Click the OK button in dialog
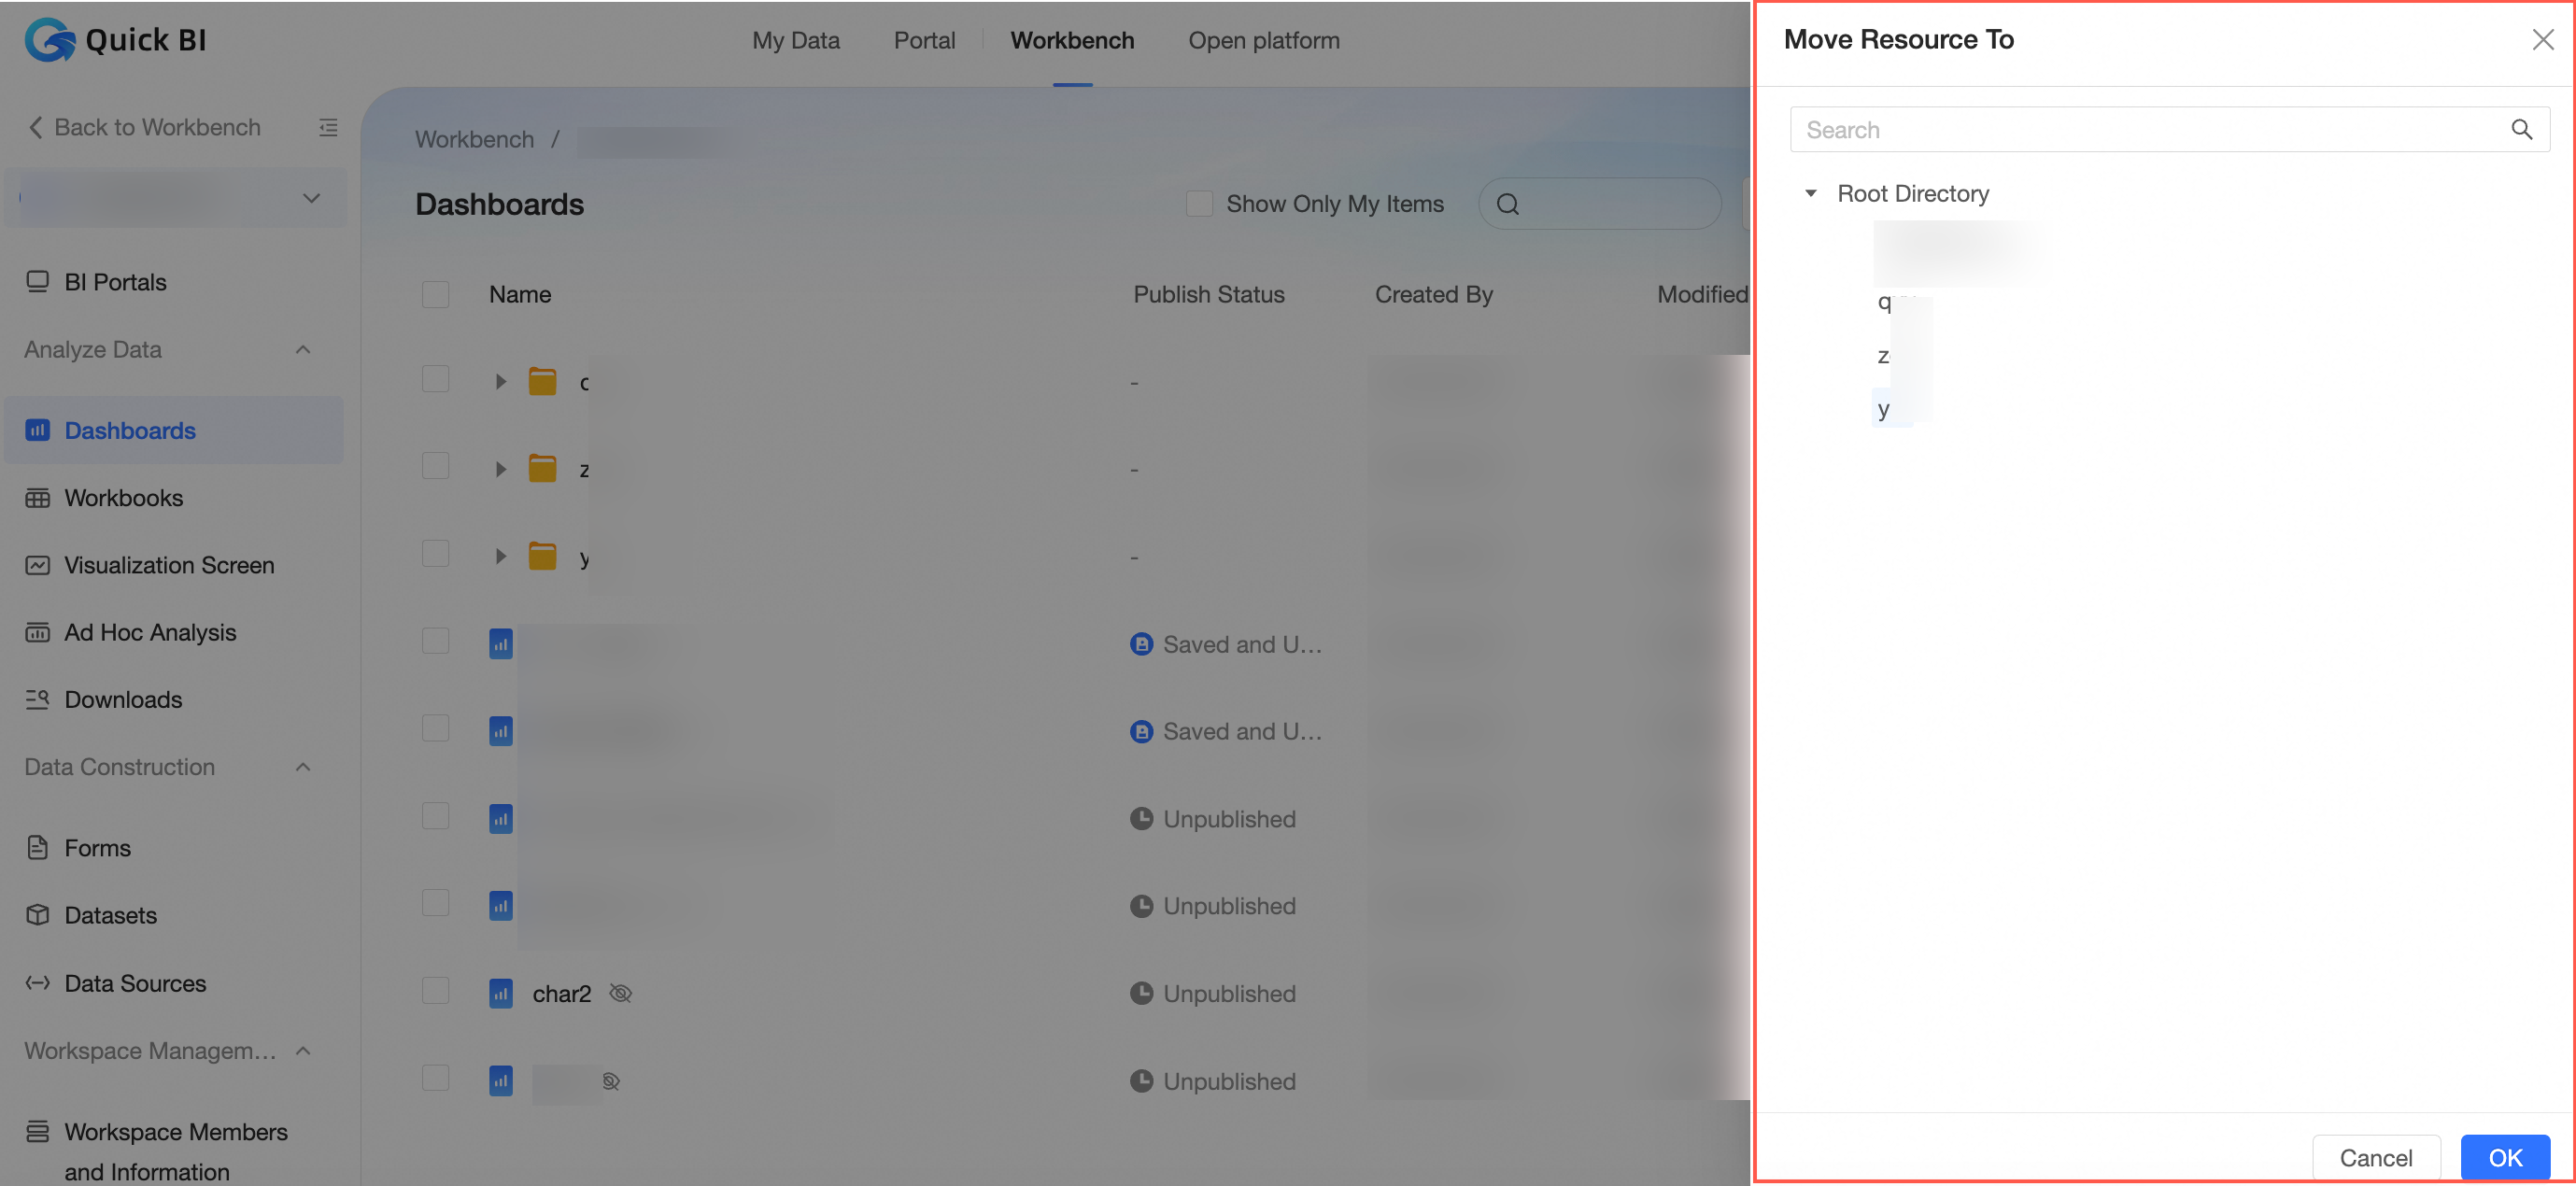Screen dimensions: 2576x1186 point(2504,1157)
